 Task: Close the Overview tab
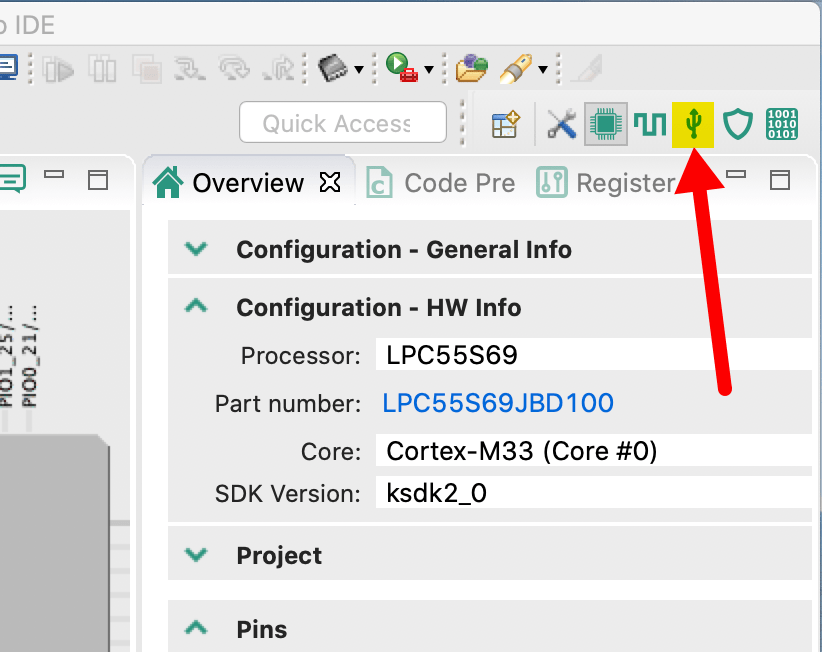(330, 183)
